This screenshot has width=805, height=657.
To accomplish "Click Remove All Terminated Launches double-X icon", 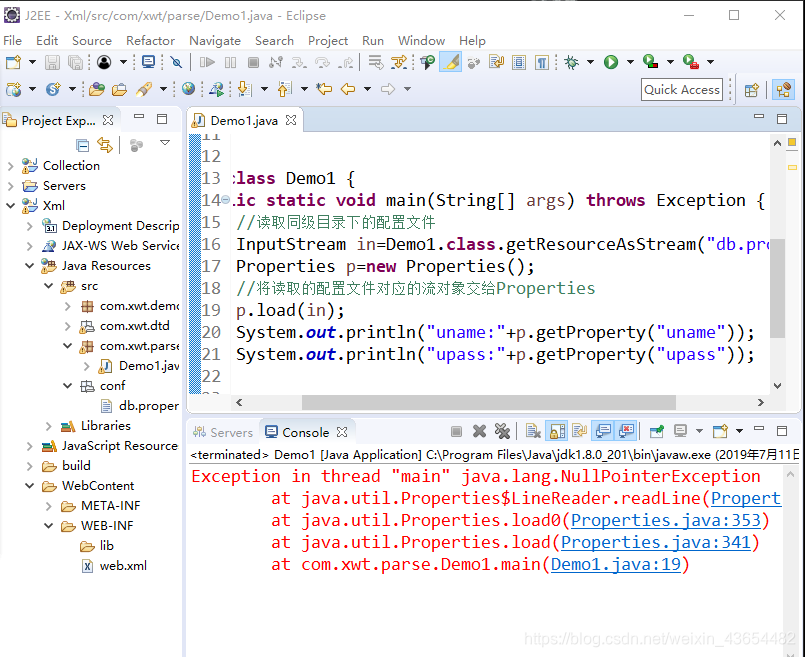I will (502, 432).
